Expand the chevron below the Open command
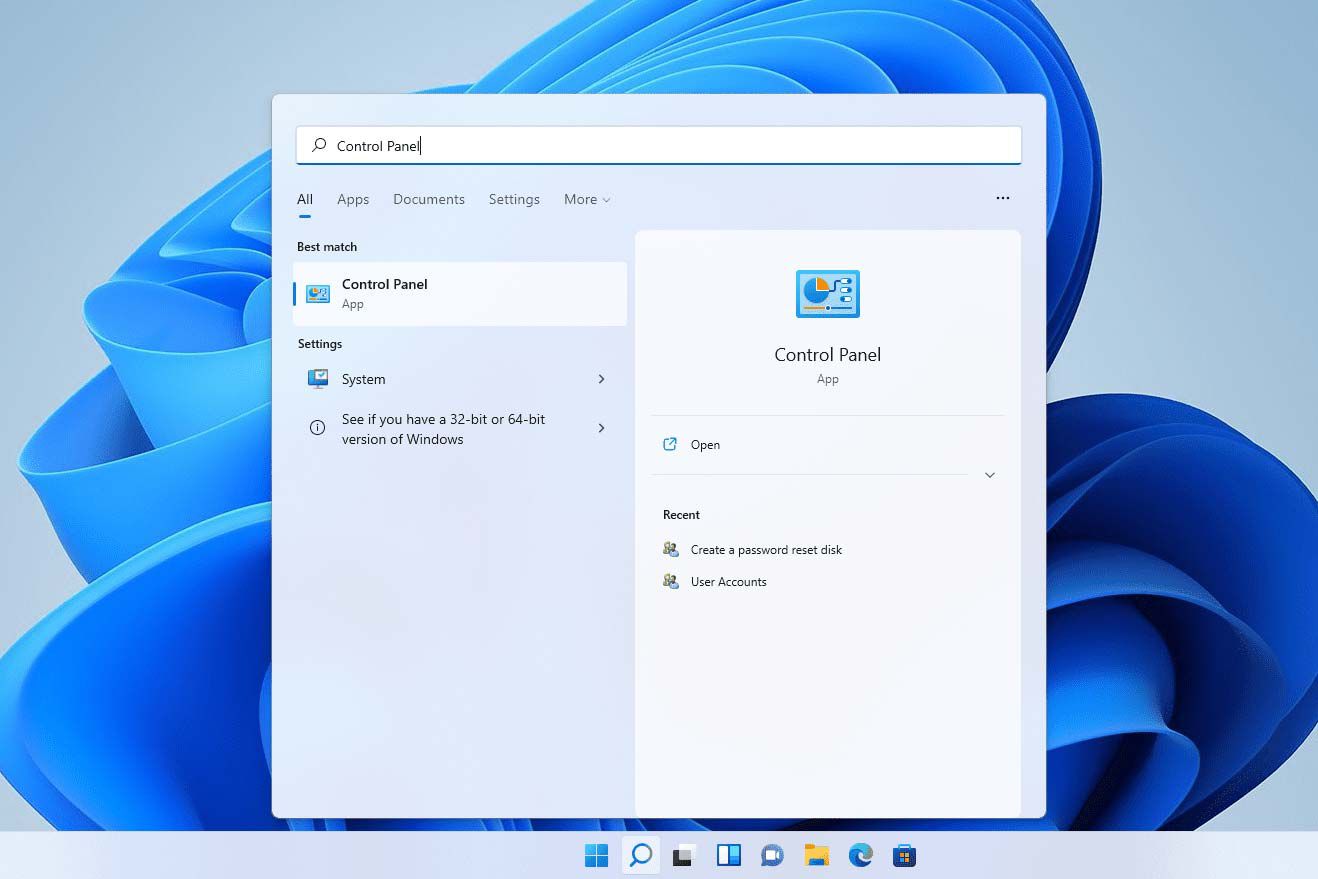Viewport: 1318px width, 879px height. [x=989, y=475]
